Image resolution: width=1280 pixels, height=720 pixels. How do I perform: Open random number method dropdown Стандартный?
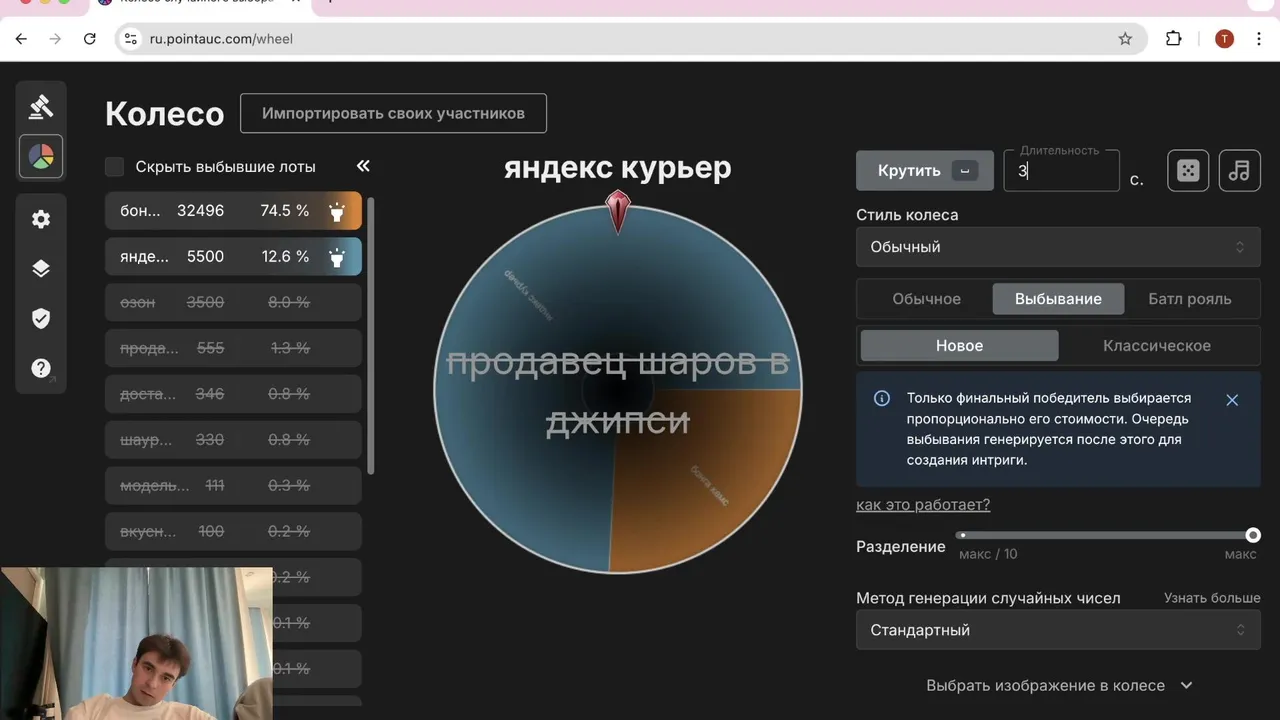coord(1058,630)
